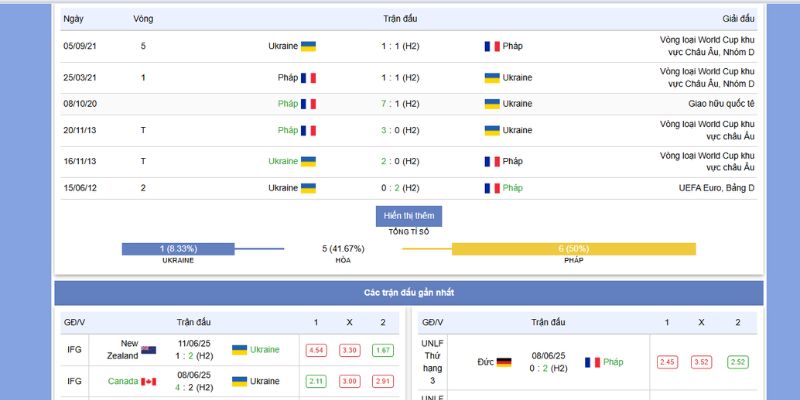Click France flag in the Đức match row

(x=592, y=362)
